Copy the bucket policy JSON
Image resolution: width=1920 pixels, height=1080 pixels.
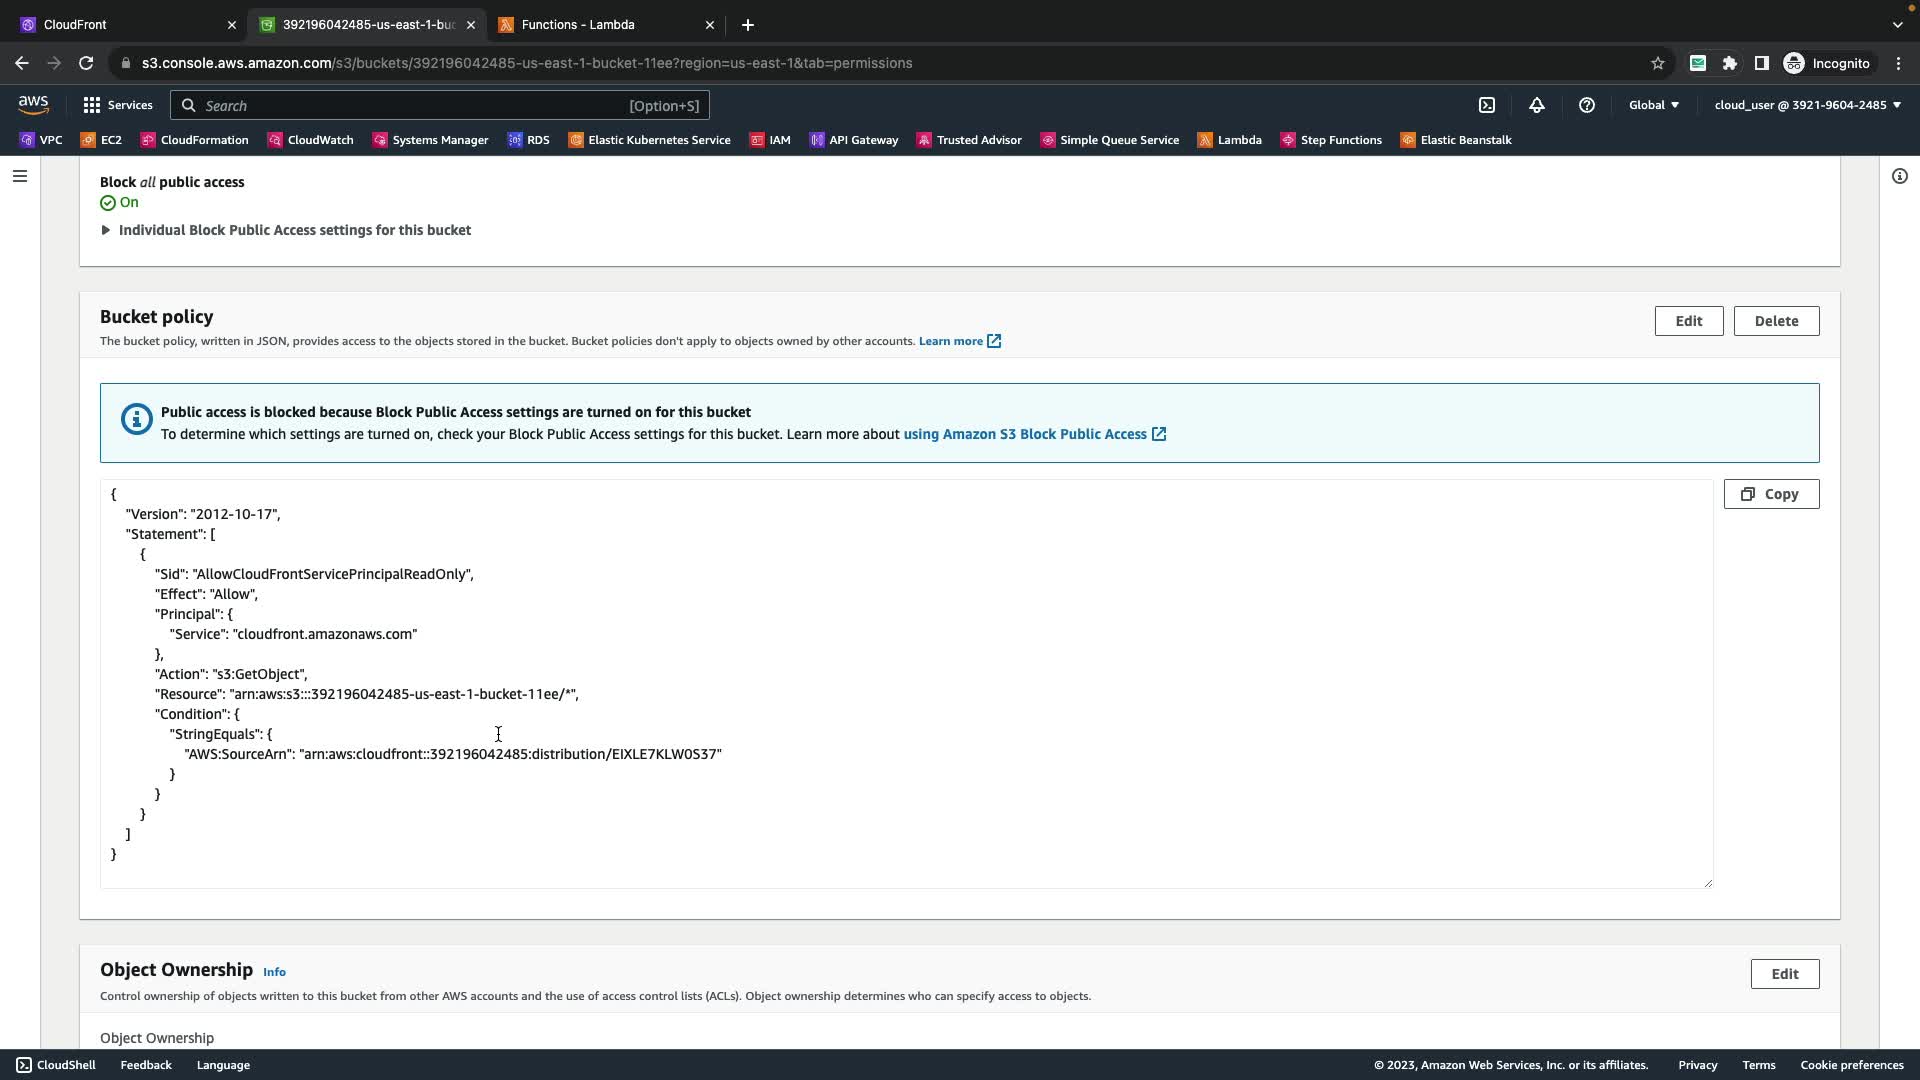(x=1771, y=494)
